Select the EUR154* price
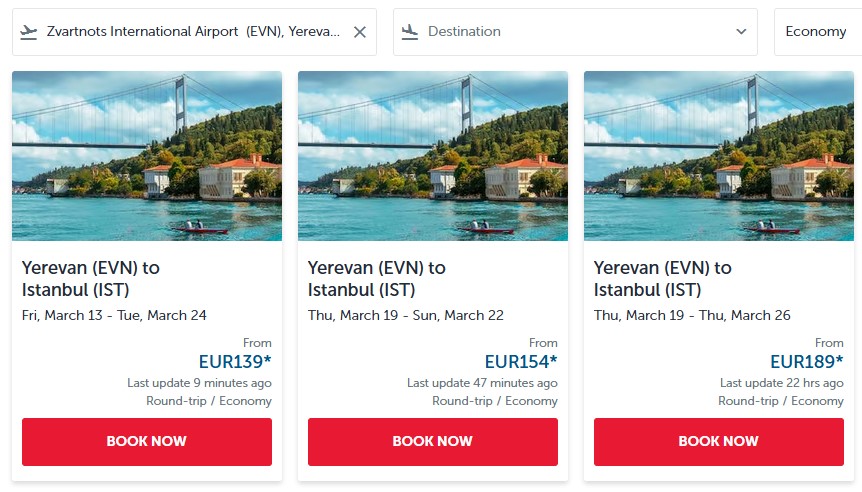 click(x=521, y=362)
